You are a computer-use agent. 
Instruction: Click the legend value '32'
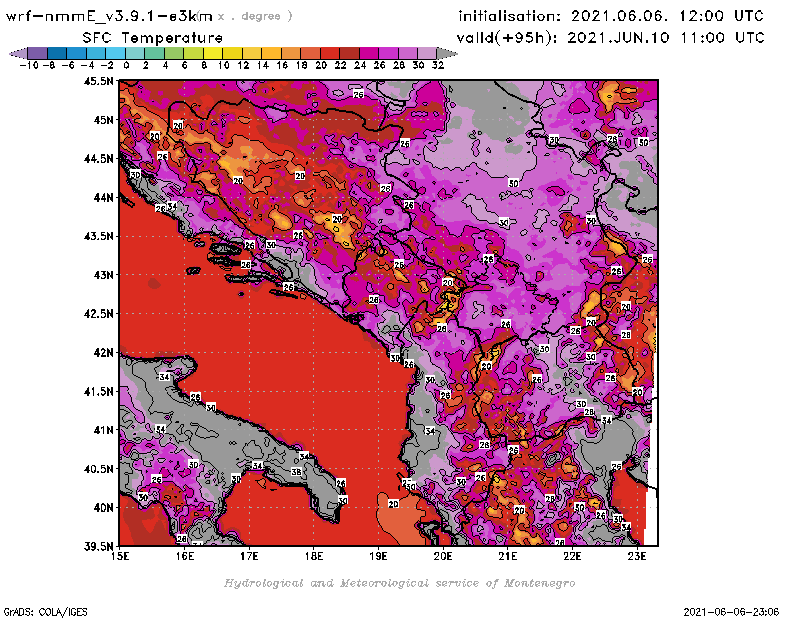pos(437,65)
